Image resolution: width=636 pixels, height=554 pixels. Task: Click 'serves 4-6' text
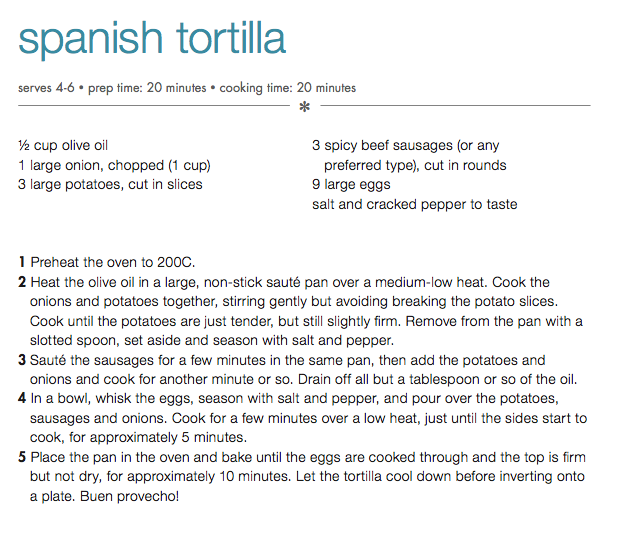point(46,88)
